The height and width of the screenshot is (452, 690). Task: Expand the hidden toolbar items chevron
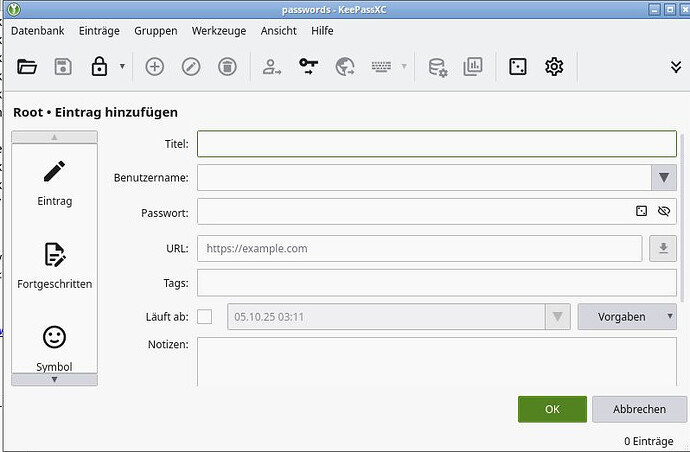pyautogui.click(x=676, y=67)
